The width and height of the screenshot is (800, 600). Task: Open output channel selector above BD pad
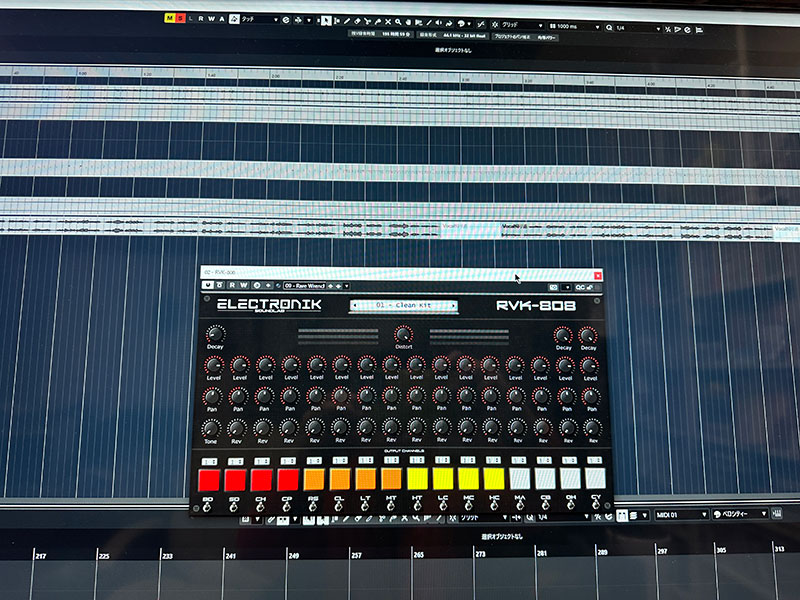tap(209, 462)
